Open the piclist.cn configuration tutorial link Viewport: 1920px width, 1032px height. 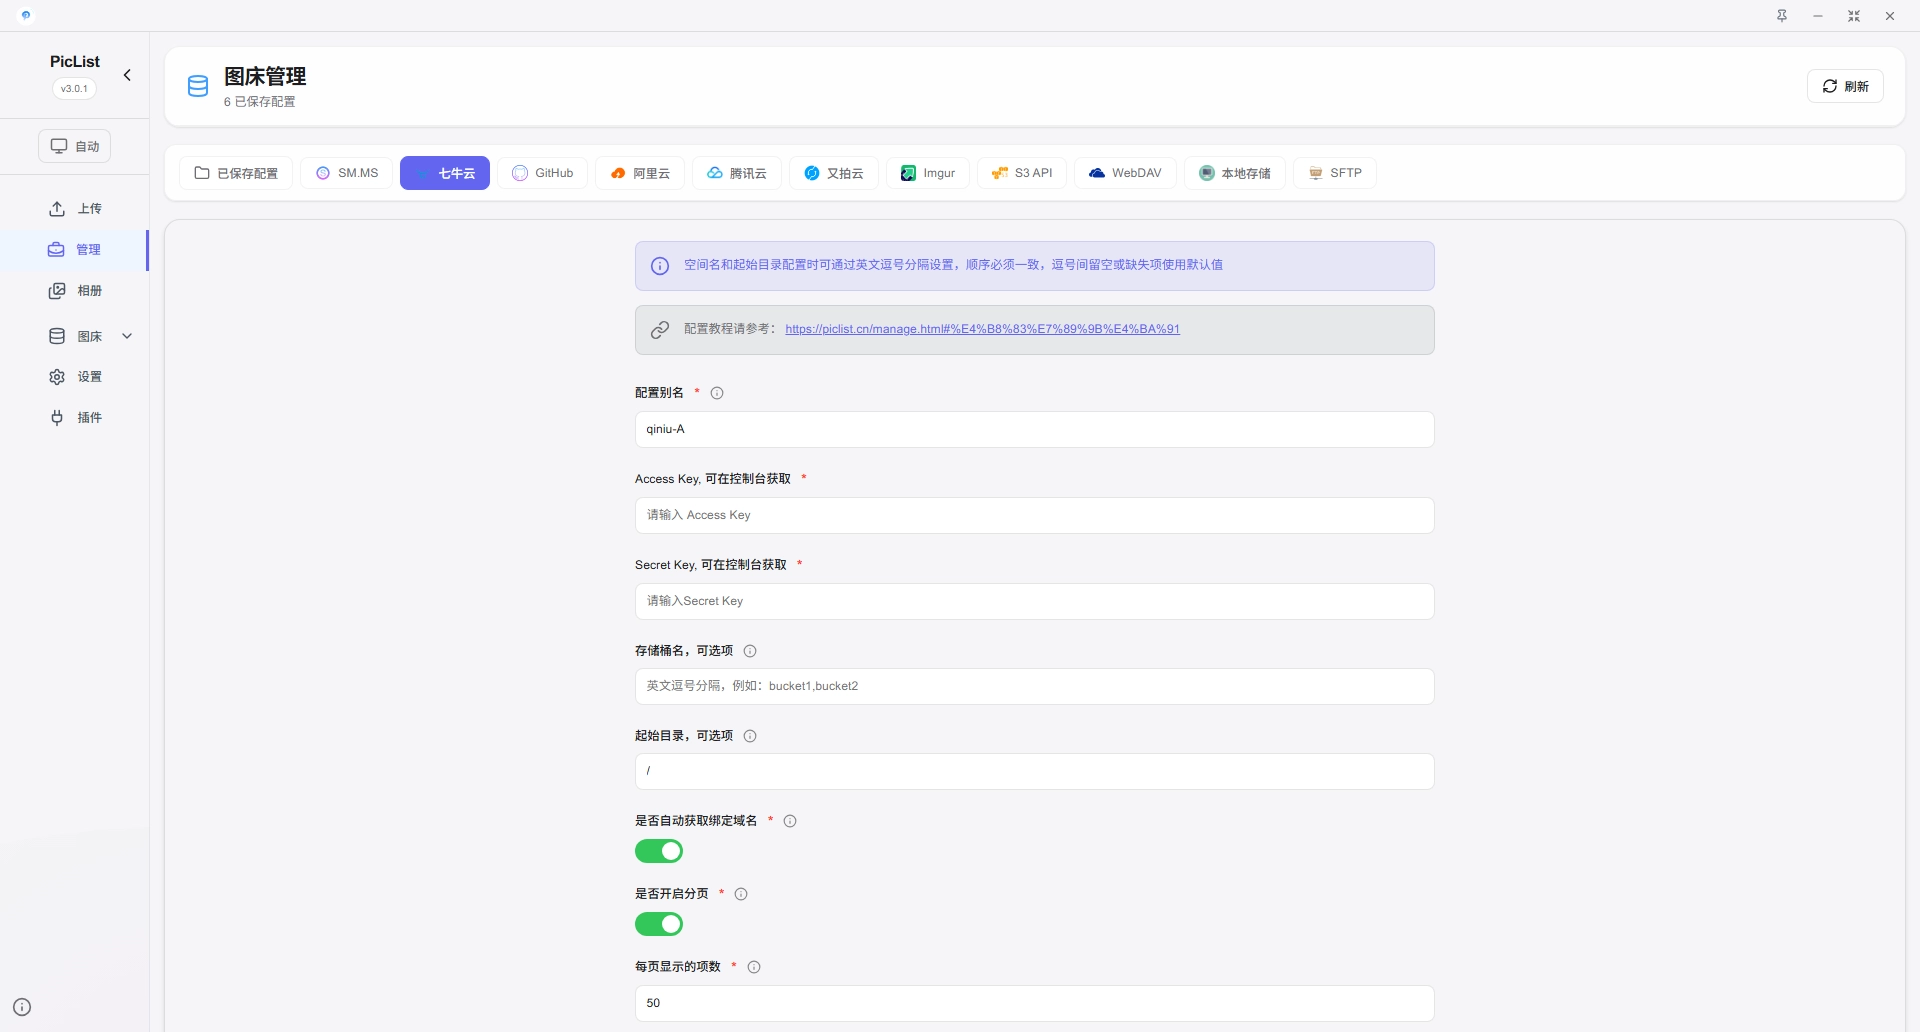pyautogui.click(x=982, y=329)
